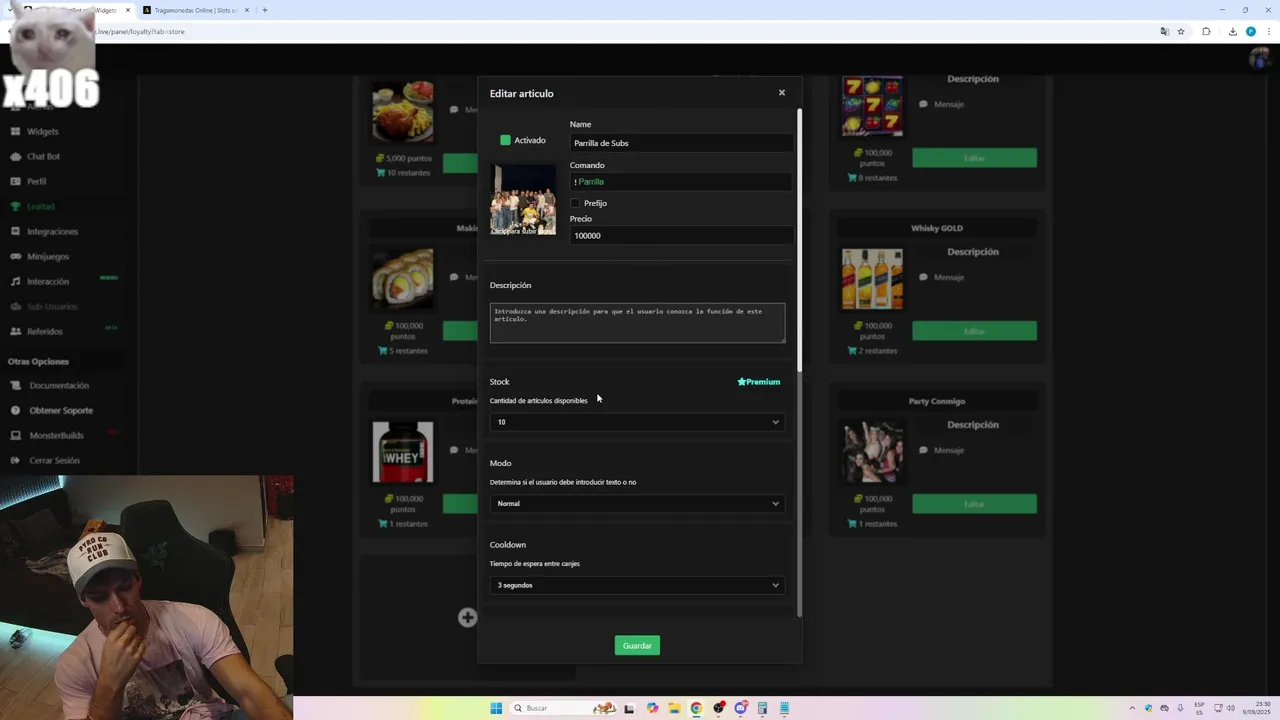
Task: Open the Stock quantity dropdown
Action: pyautogui.click(x=637, y=422)
